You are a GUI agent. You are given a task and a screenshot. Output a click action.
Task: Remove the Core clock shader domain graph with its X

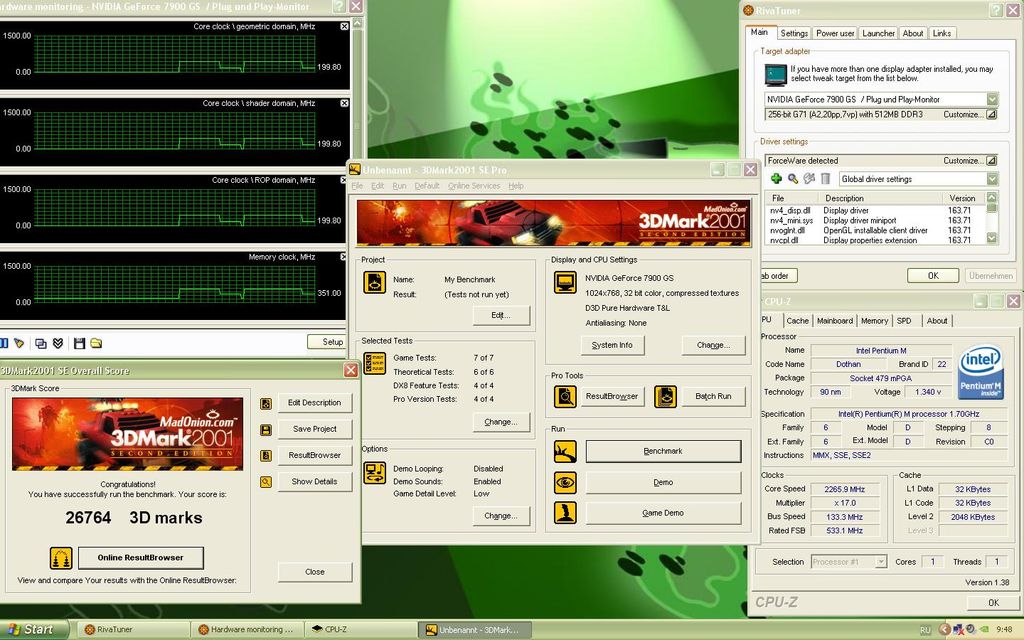[x=344, y=103]
